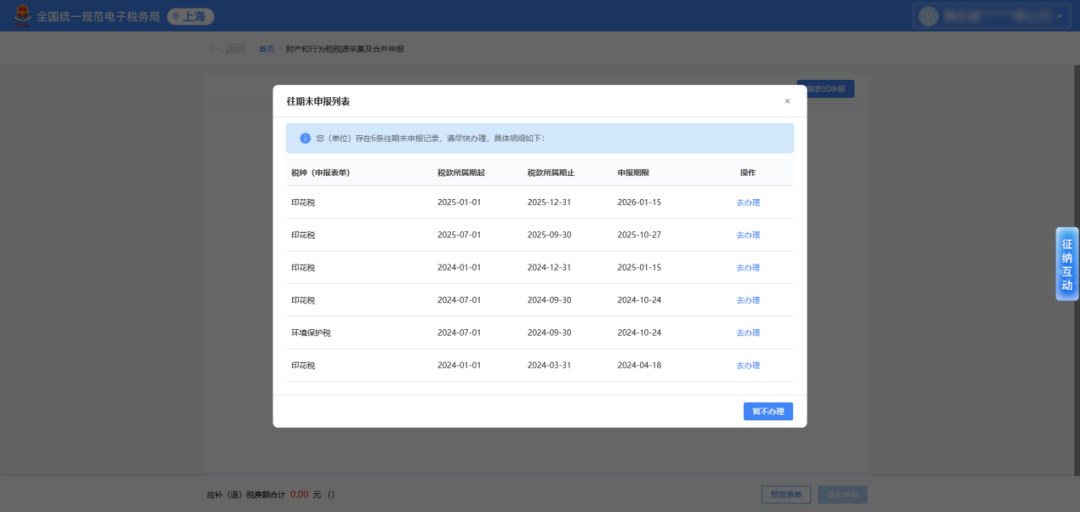
Task: Click the 上海 location selector in the header
Action: tap(191, 17)
